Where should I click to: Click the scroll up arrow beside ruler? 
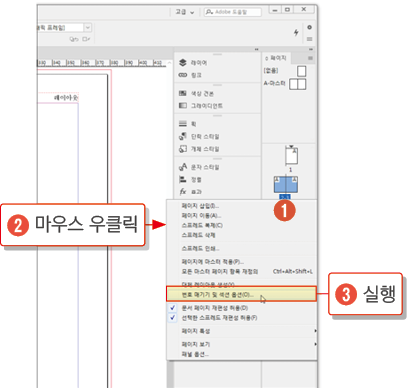169,63
